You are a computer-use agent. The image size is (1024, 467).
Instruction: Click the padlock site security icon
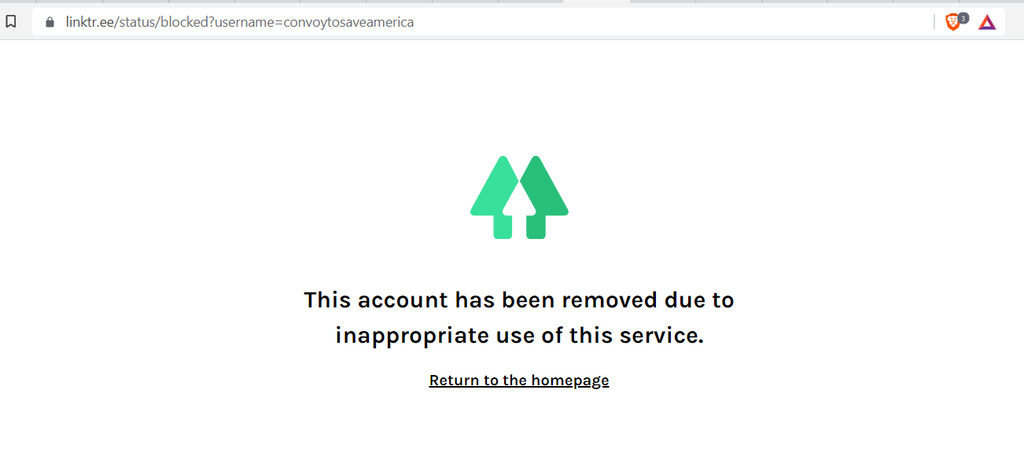point(50,22)
